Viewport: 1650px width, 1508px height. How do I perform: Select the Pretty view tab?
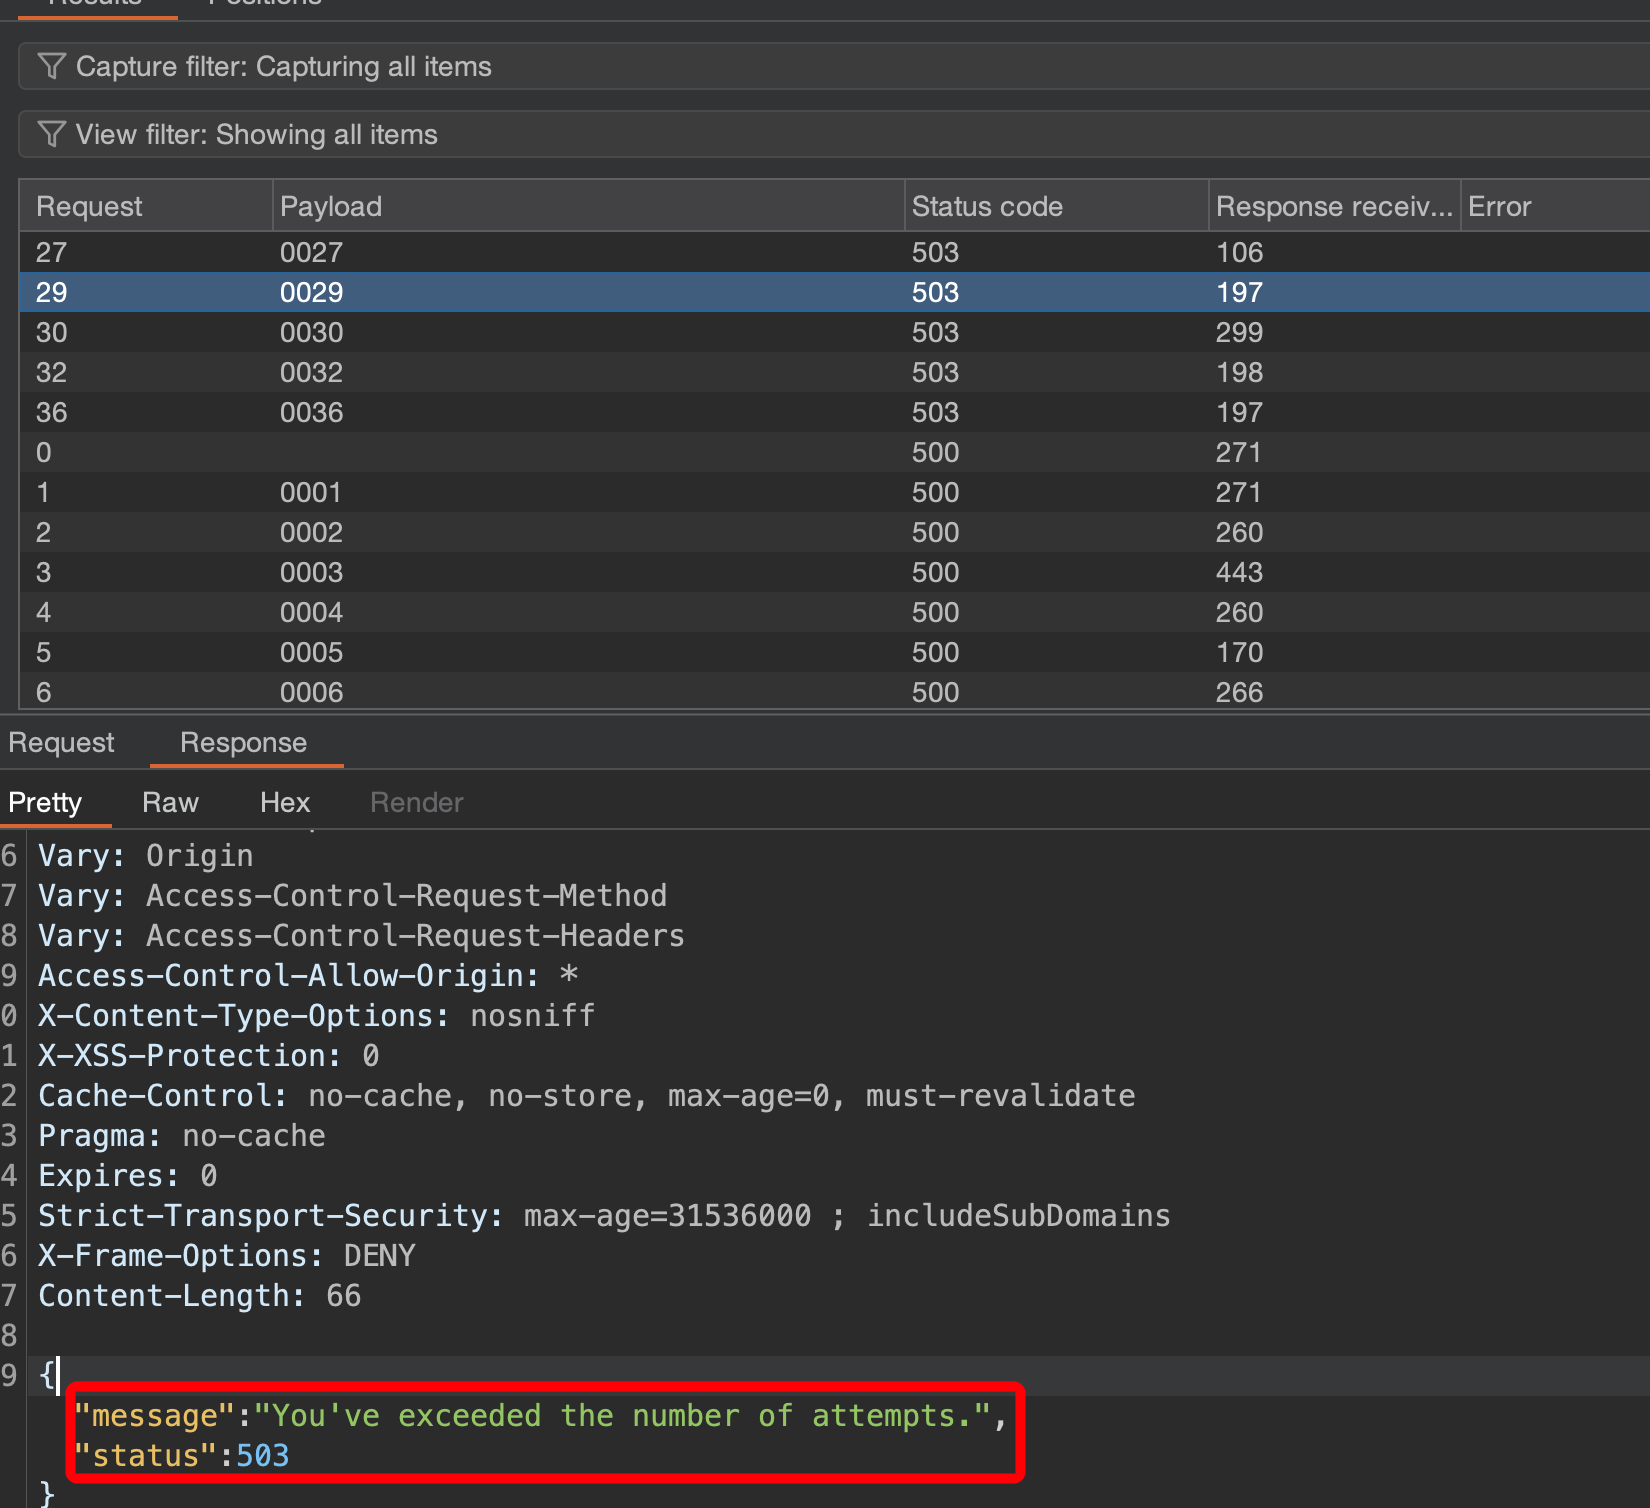pos(45,803)
